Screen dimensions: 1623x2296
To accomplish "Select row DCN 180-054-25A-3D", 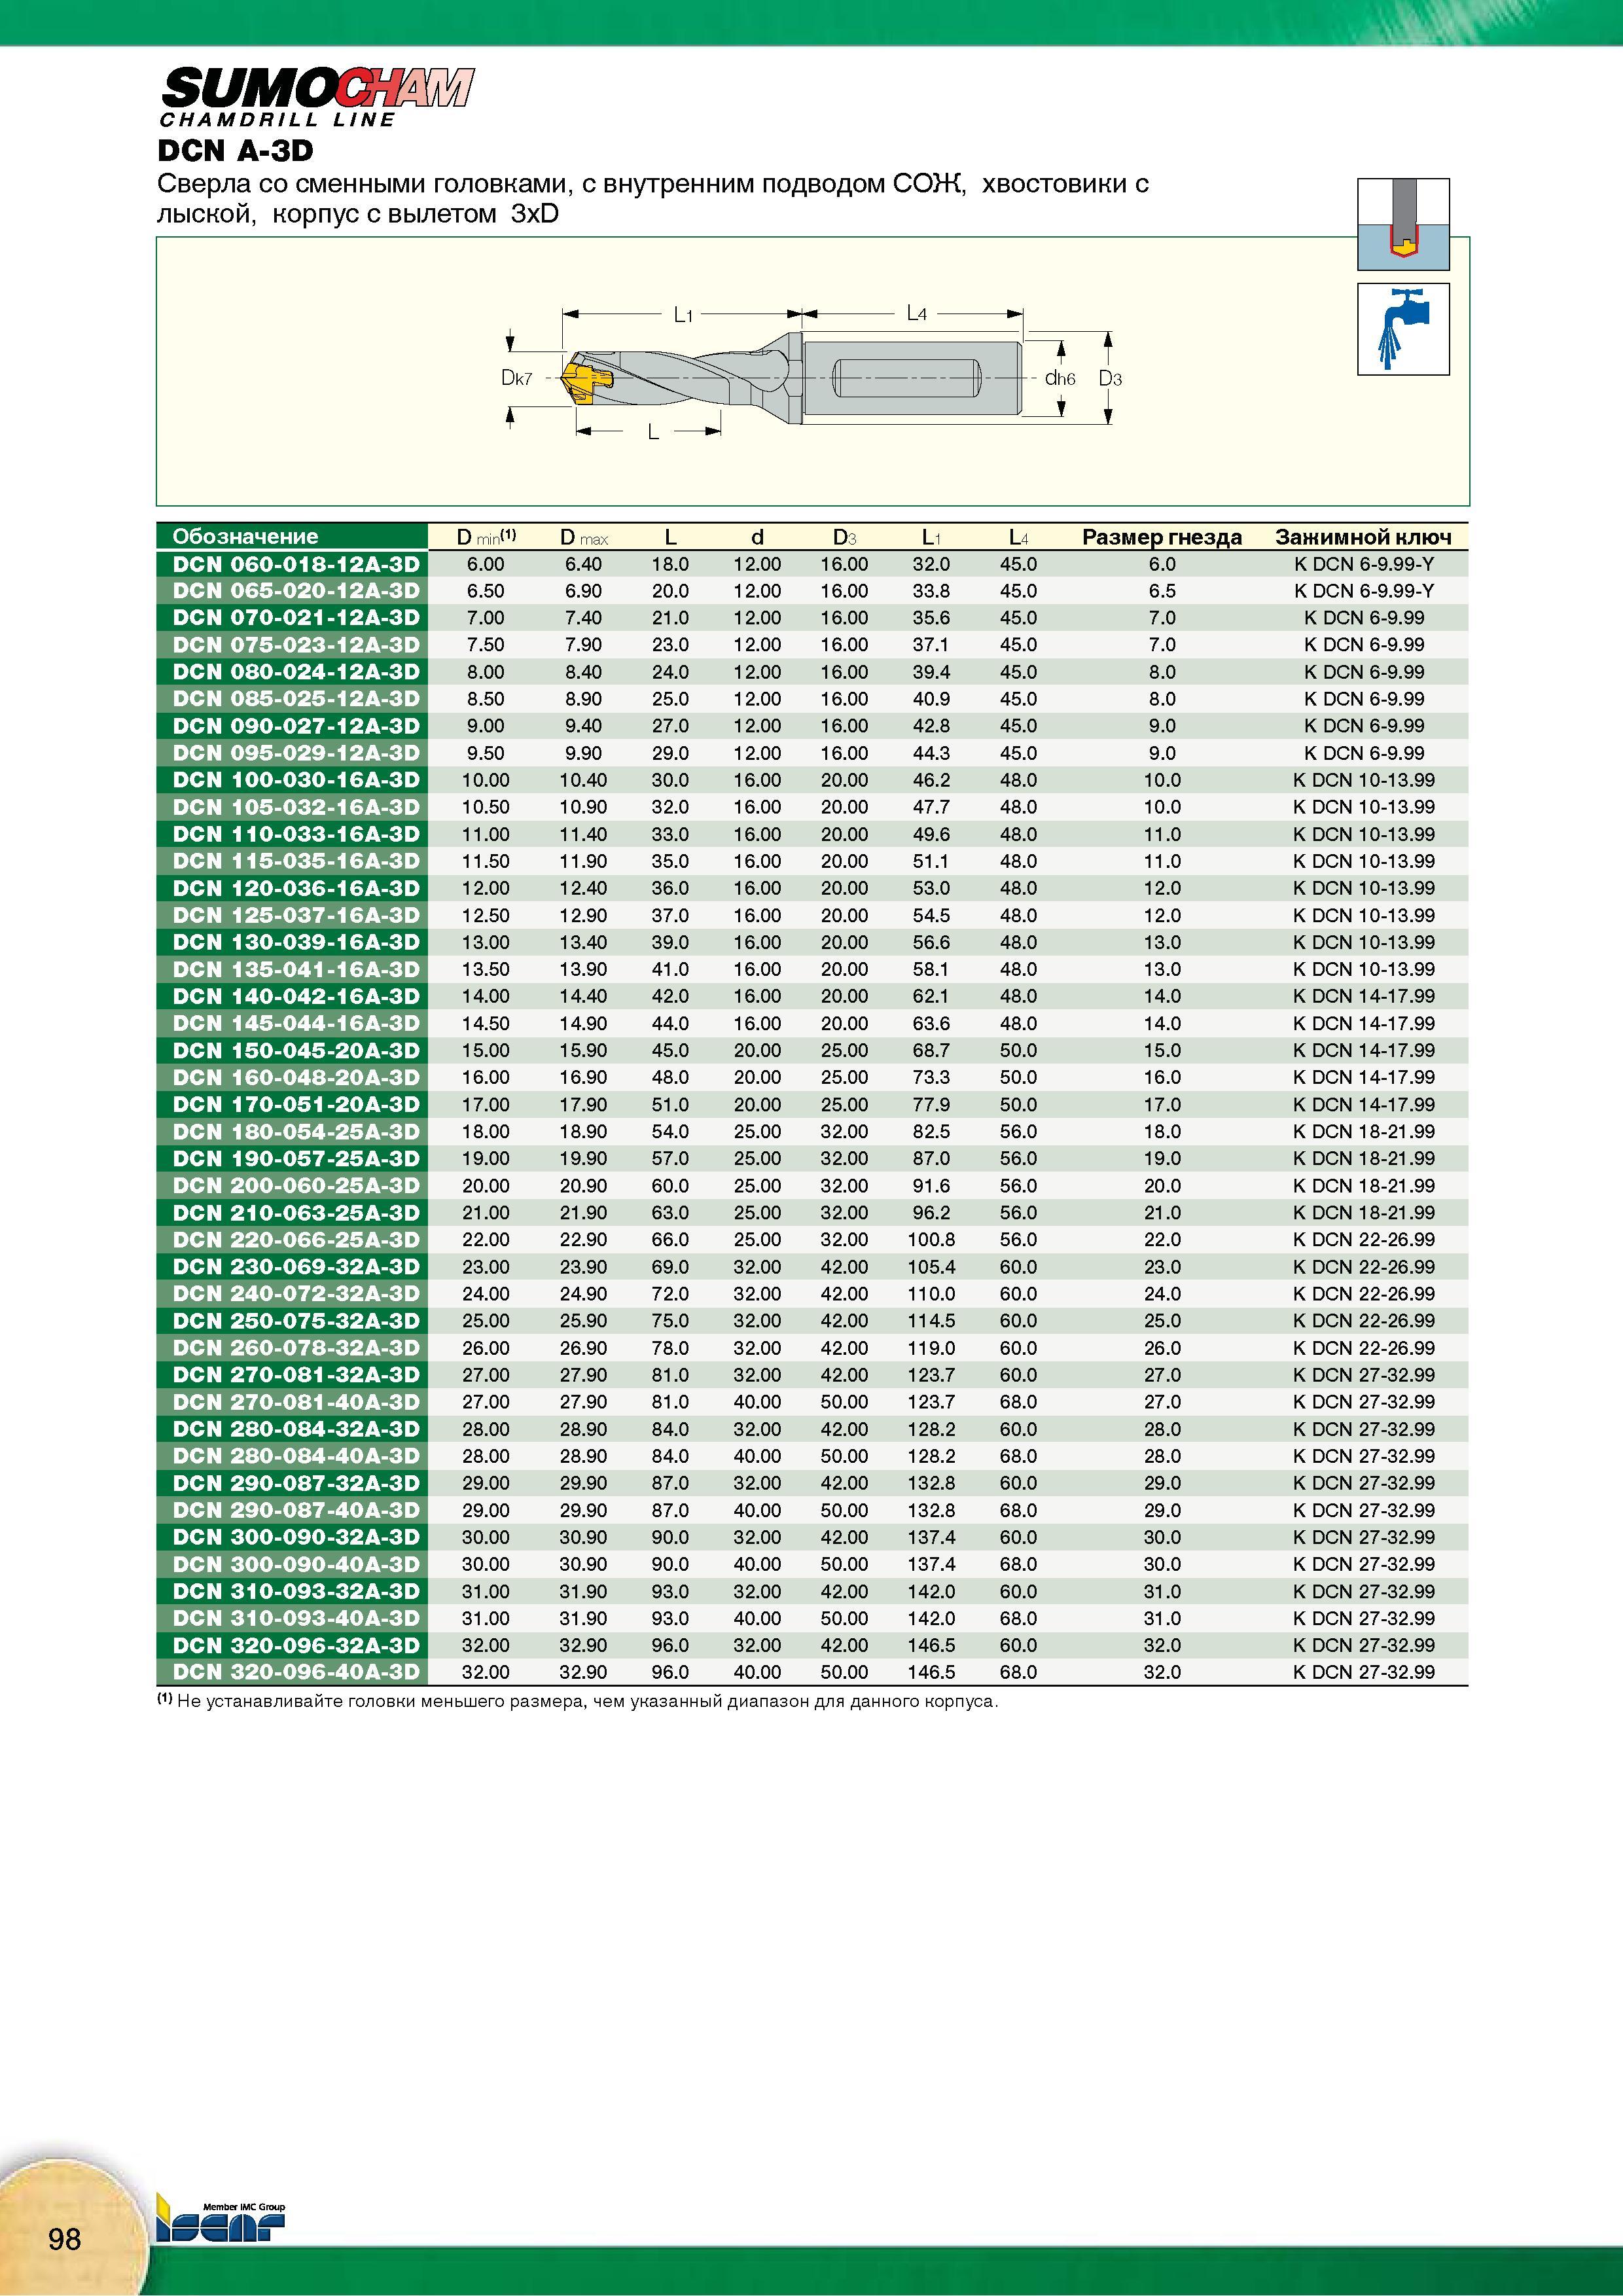I will pos(812,1131).
